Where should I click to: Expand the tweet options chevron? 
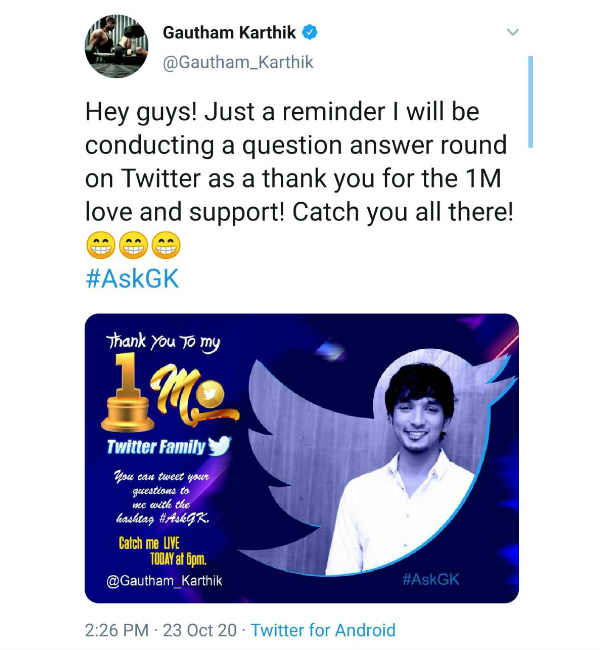(x=513, y=32)
